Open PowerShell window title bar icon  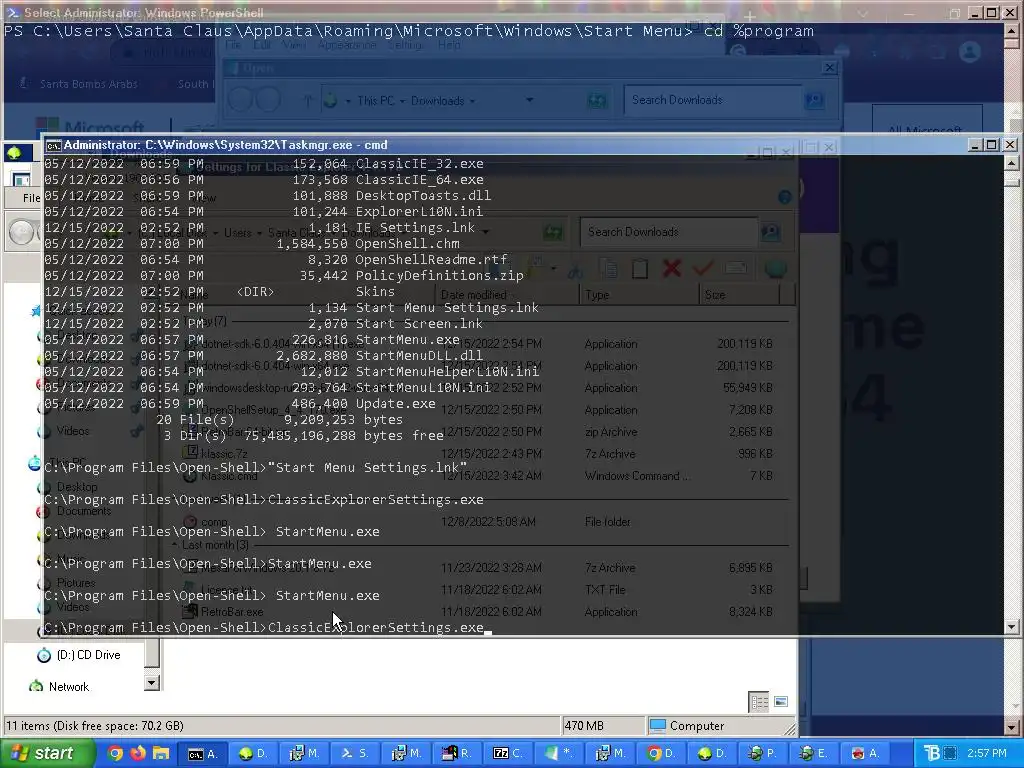click(12, 12)
